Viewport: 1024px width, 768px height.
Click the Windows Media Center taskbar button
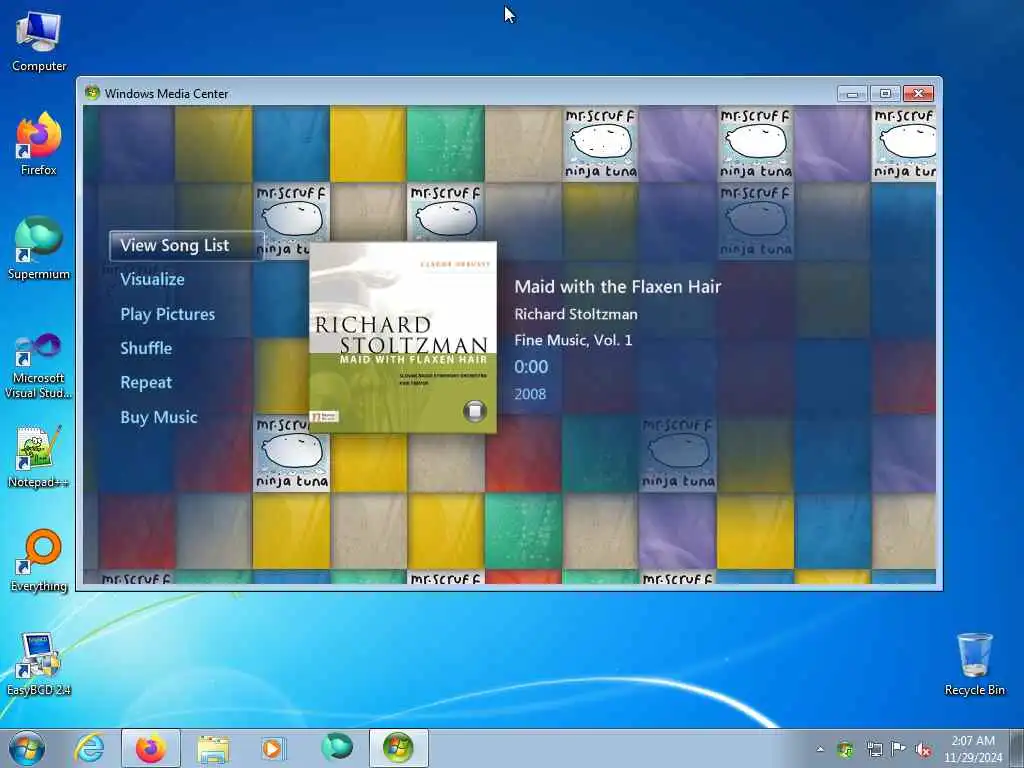(398, 748)
